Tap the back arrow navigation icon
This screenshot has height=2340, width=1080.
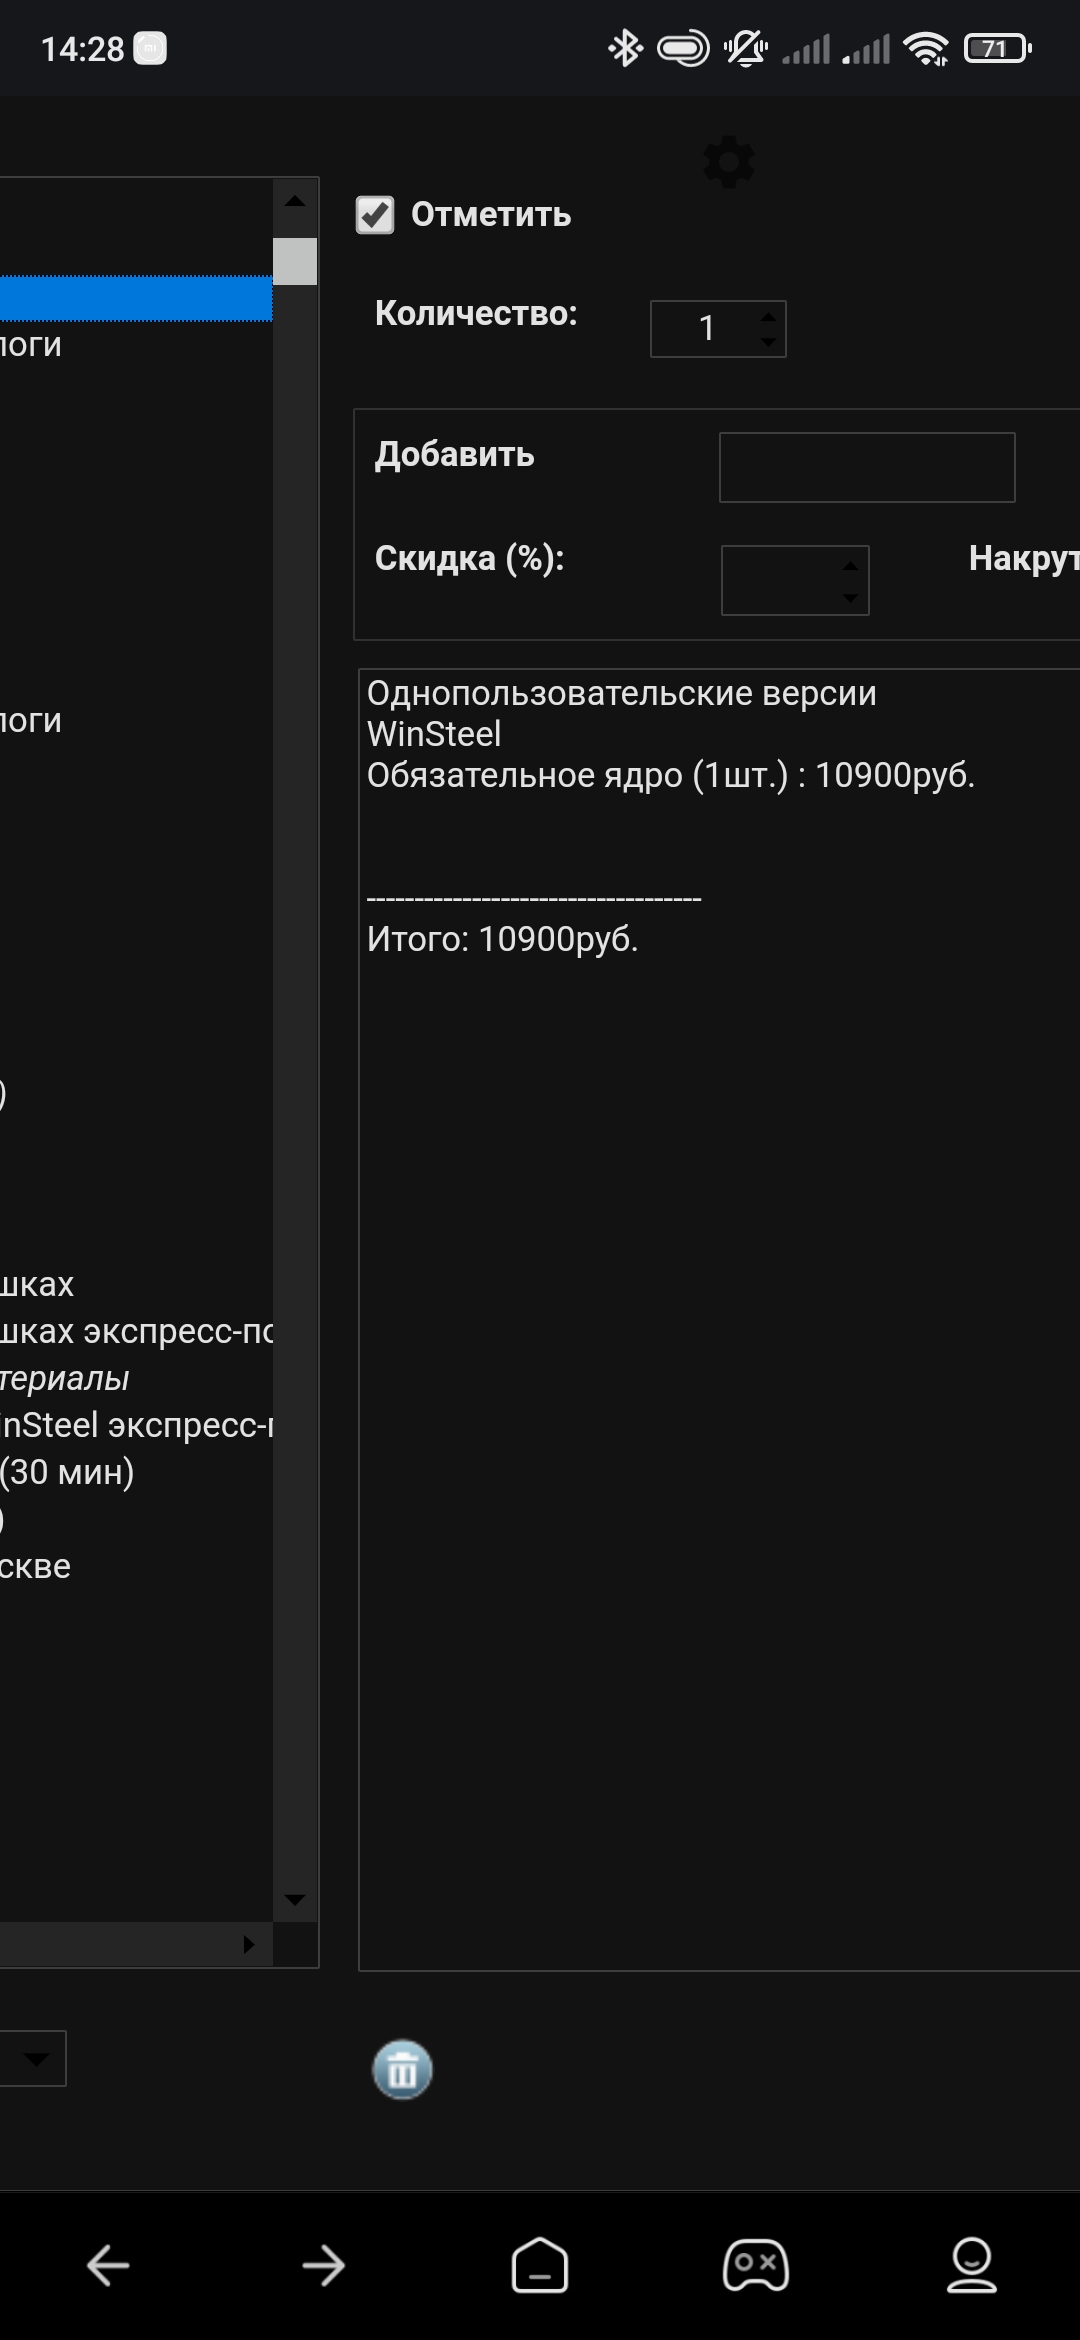[x=108, y=2265]
